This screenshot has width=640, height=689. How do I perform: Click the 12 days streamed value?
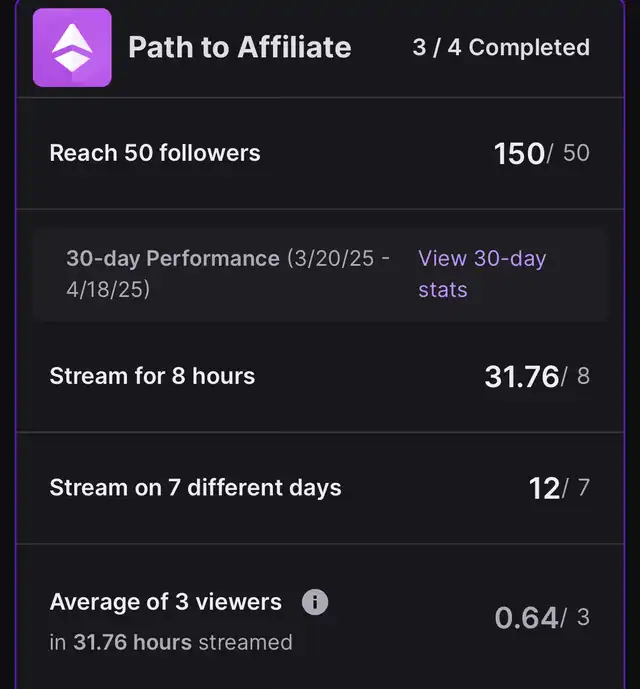tap(543, 488)
